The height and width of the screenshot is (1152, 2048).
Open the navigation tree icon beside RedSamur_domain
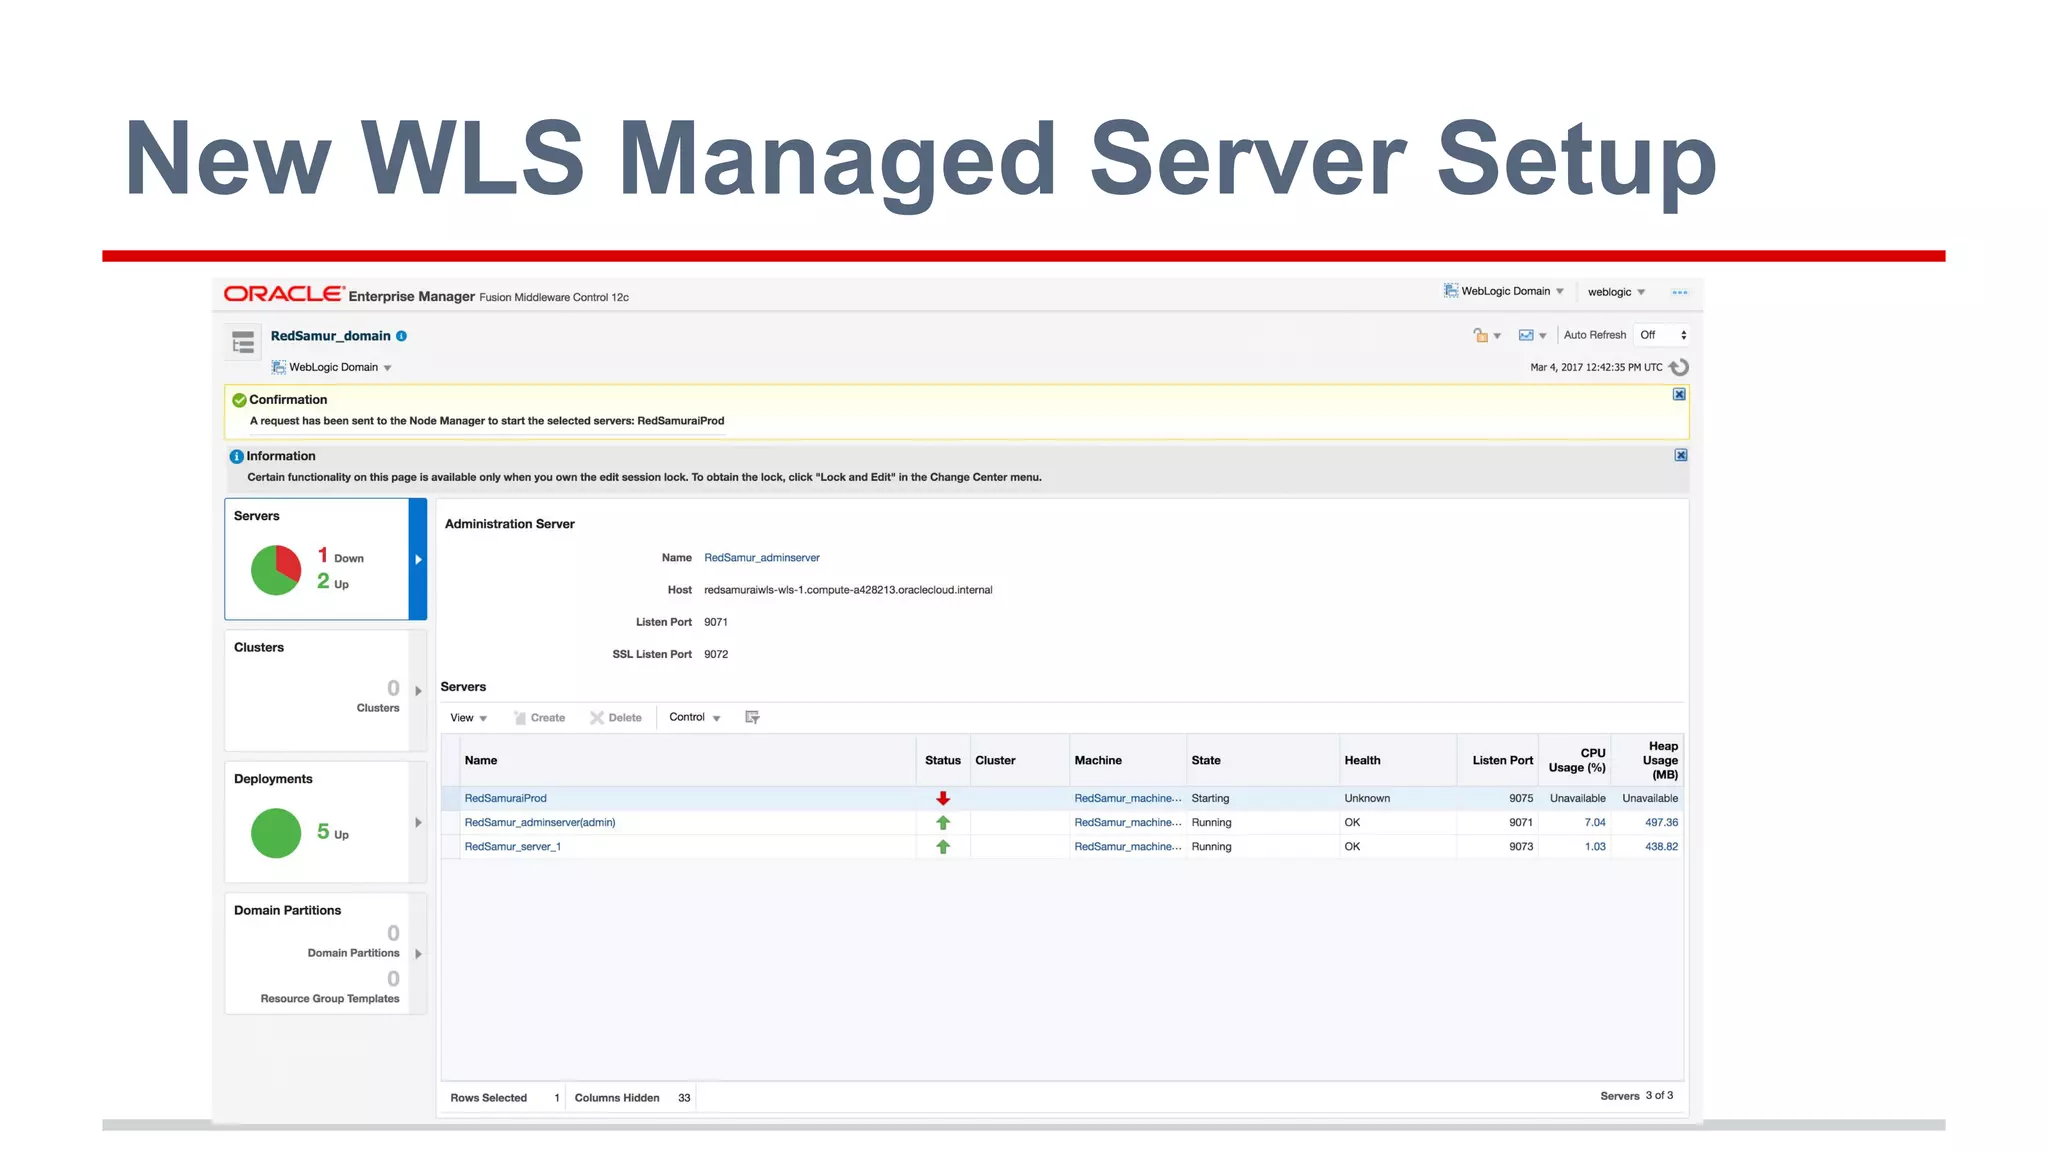243,342
